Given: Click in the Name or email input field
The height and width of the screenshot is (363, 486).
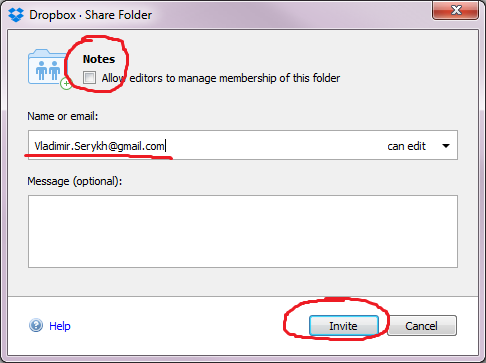Looking at the screenshot, I should tap(243, 145).
